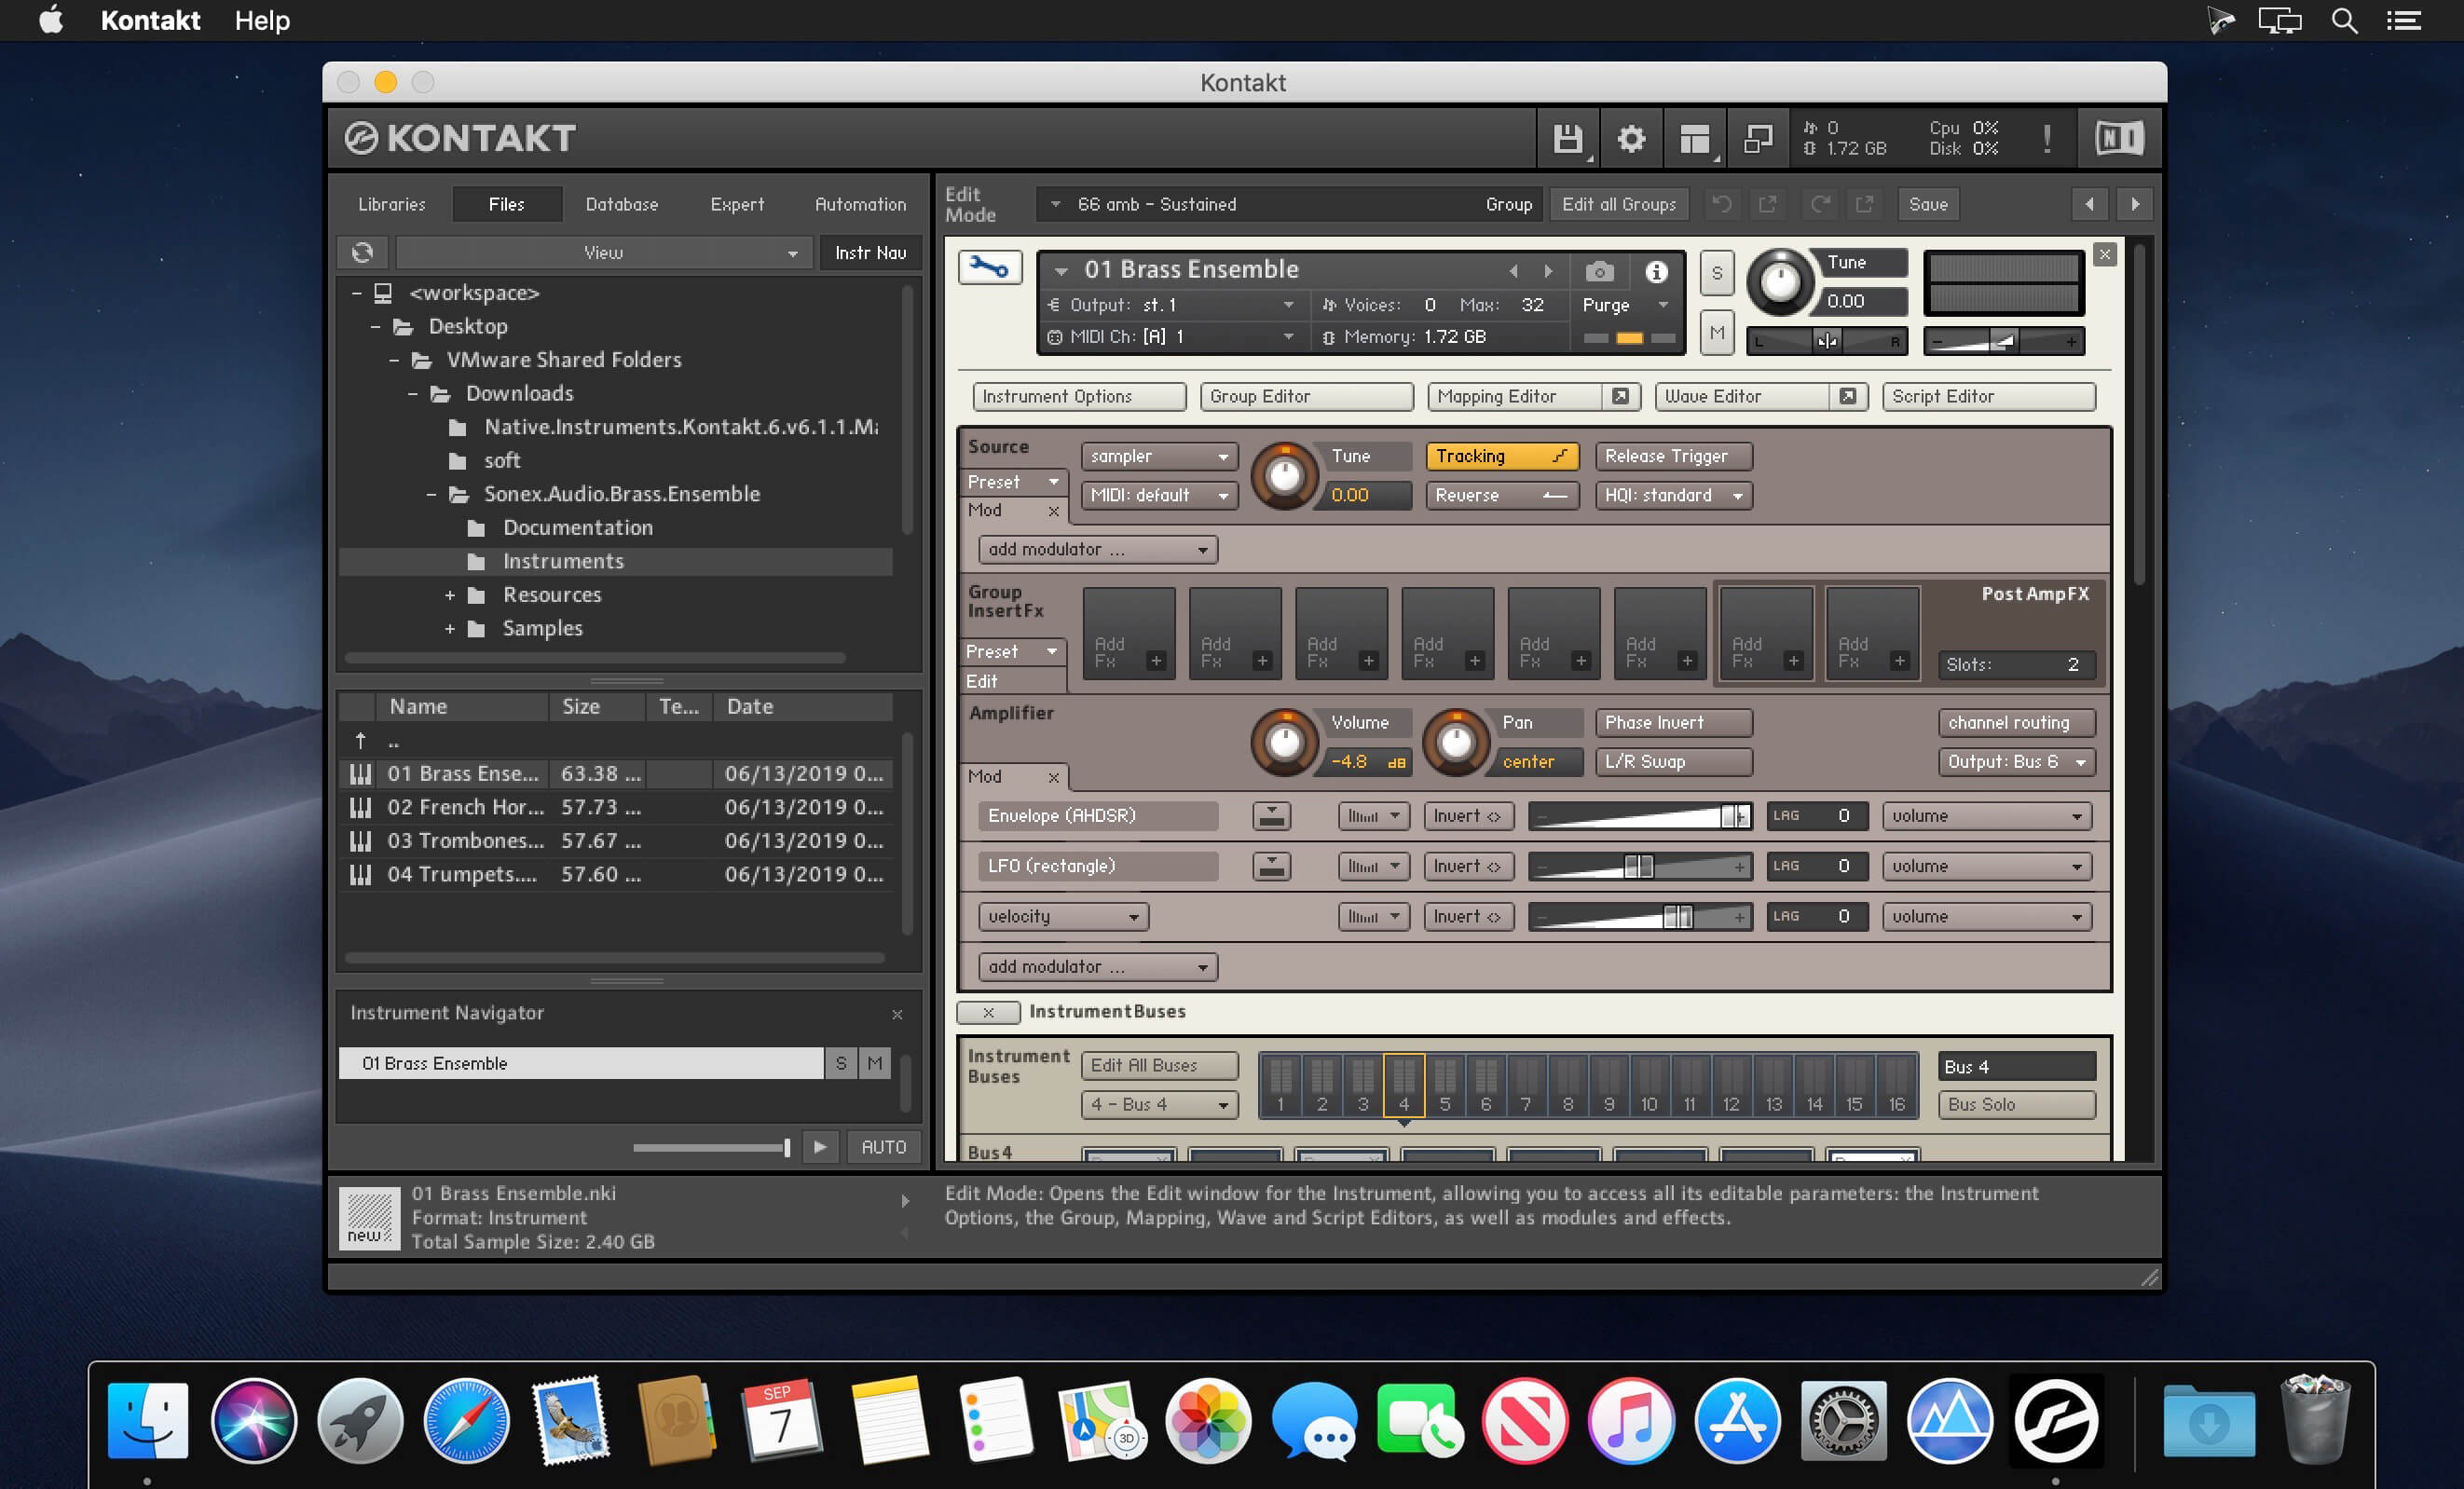Open Finder from the Dock
This screenshot has height=1489, width=2464.
(148, 1420)
